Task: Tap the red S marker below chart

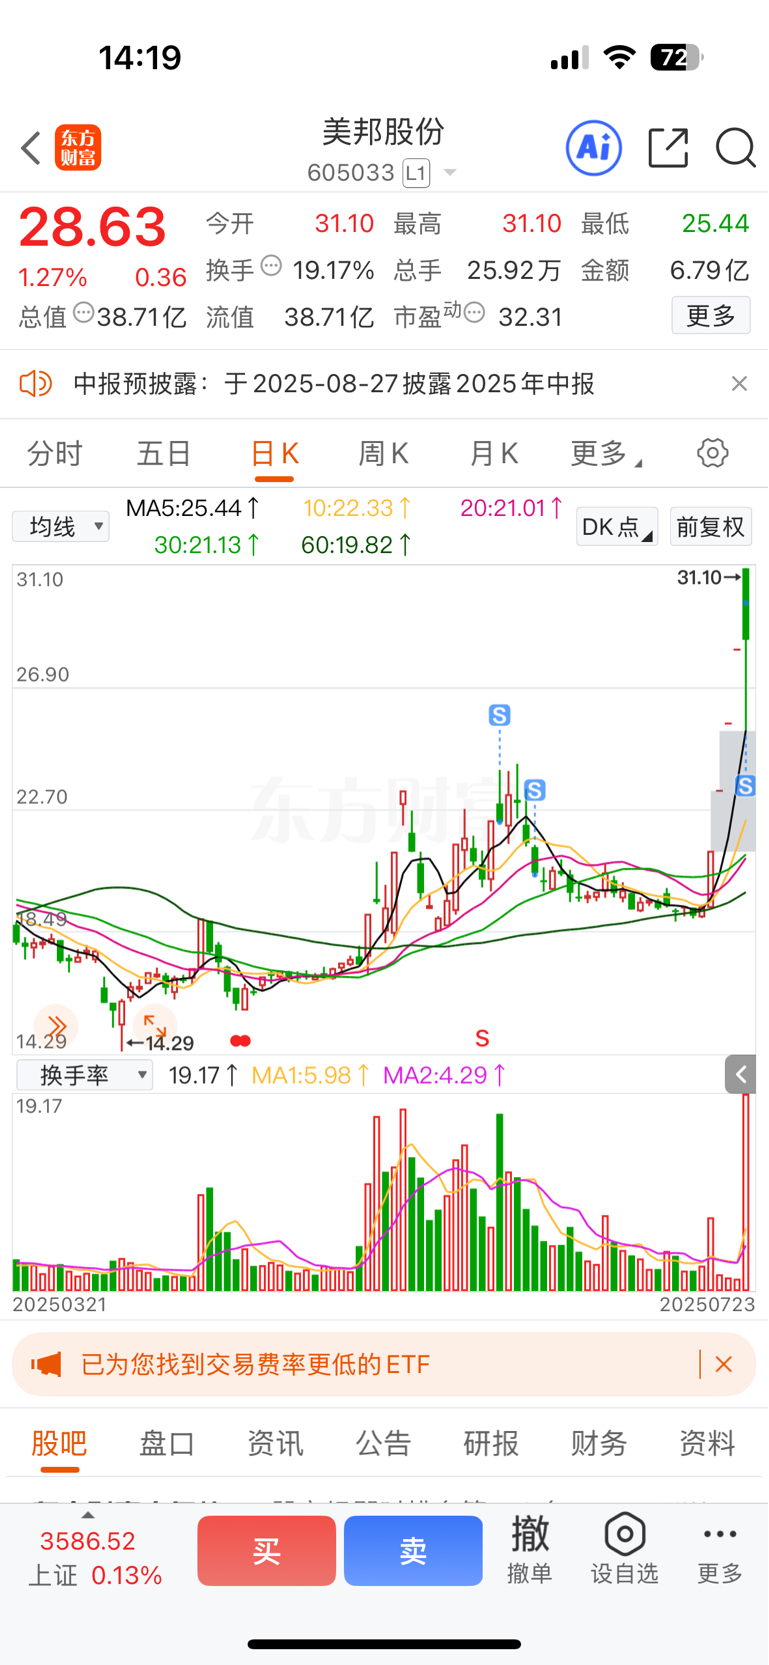Action: [482, 1039]
